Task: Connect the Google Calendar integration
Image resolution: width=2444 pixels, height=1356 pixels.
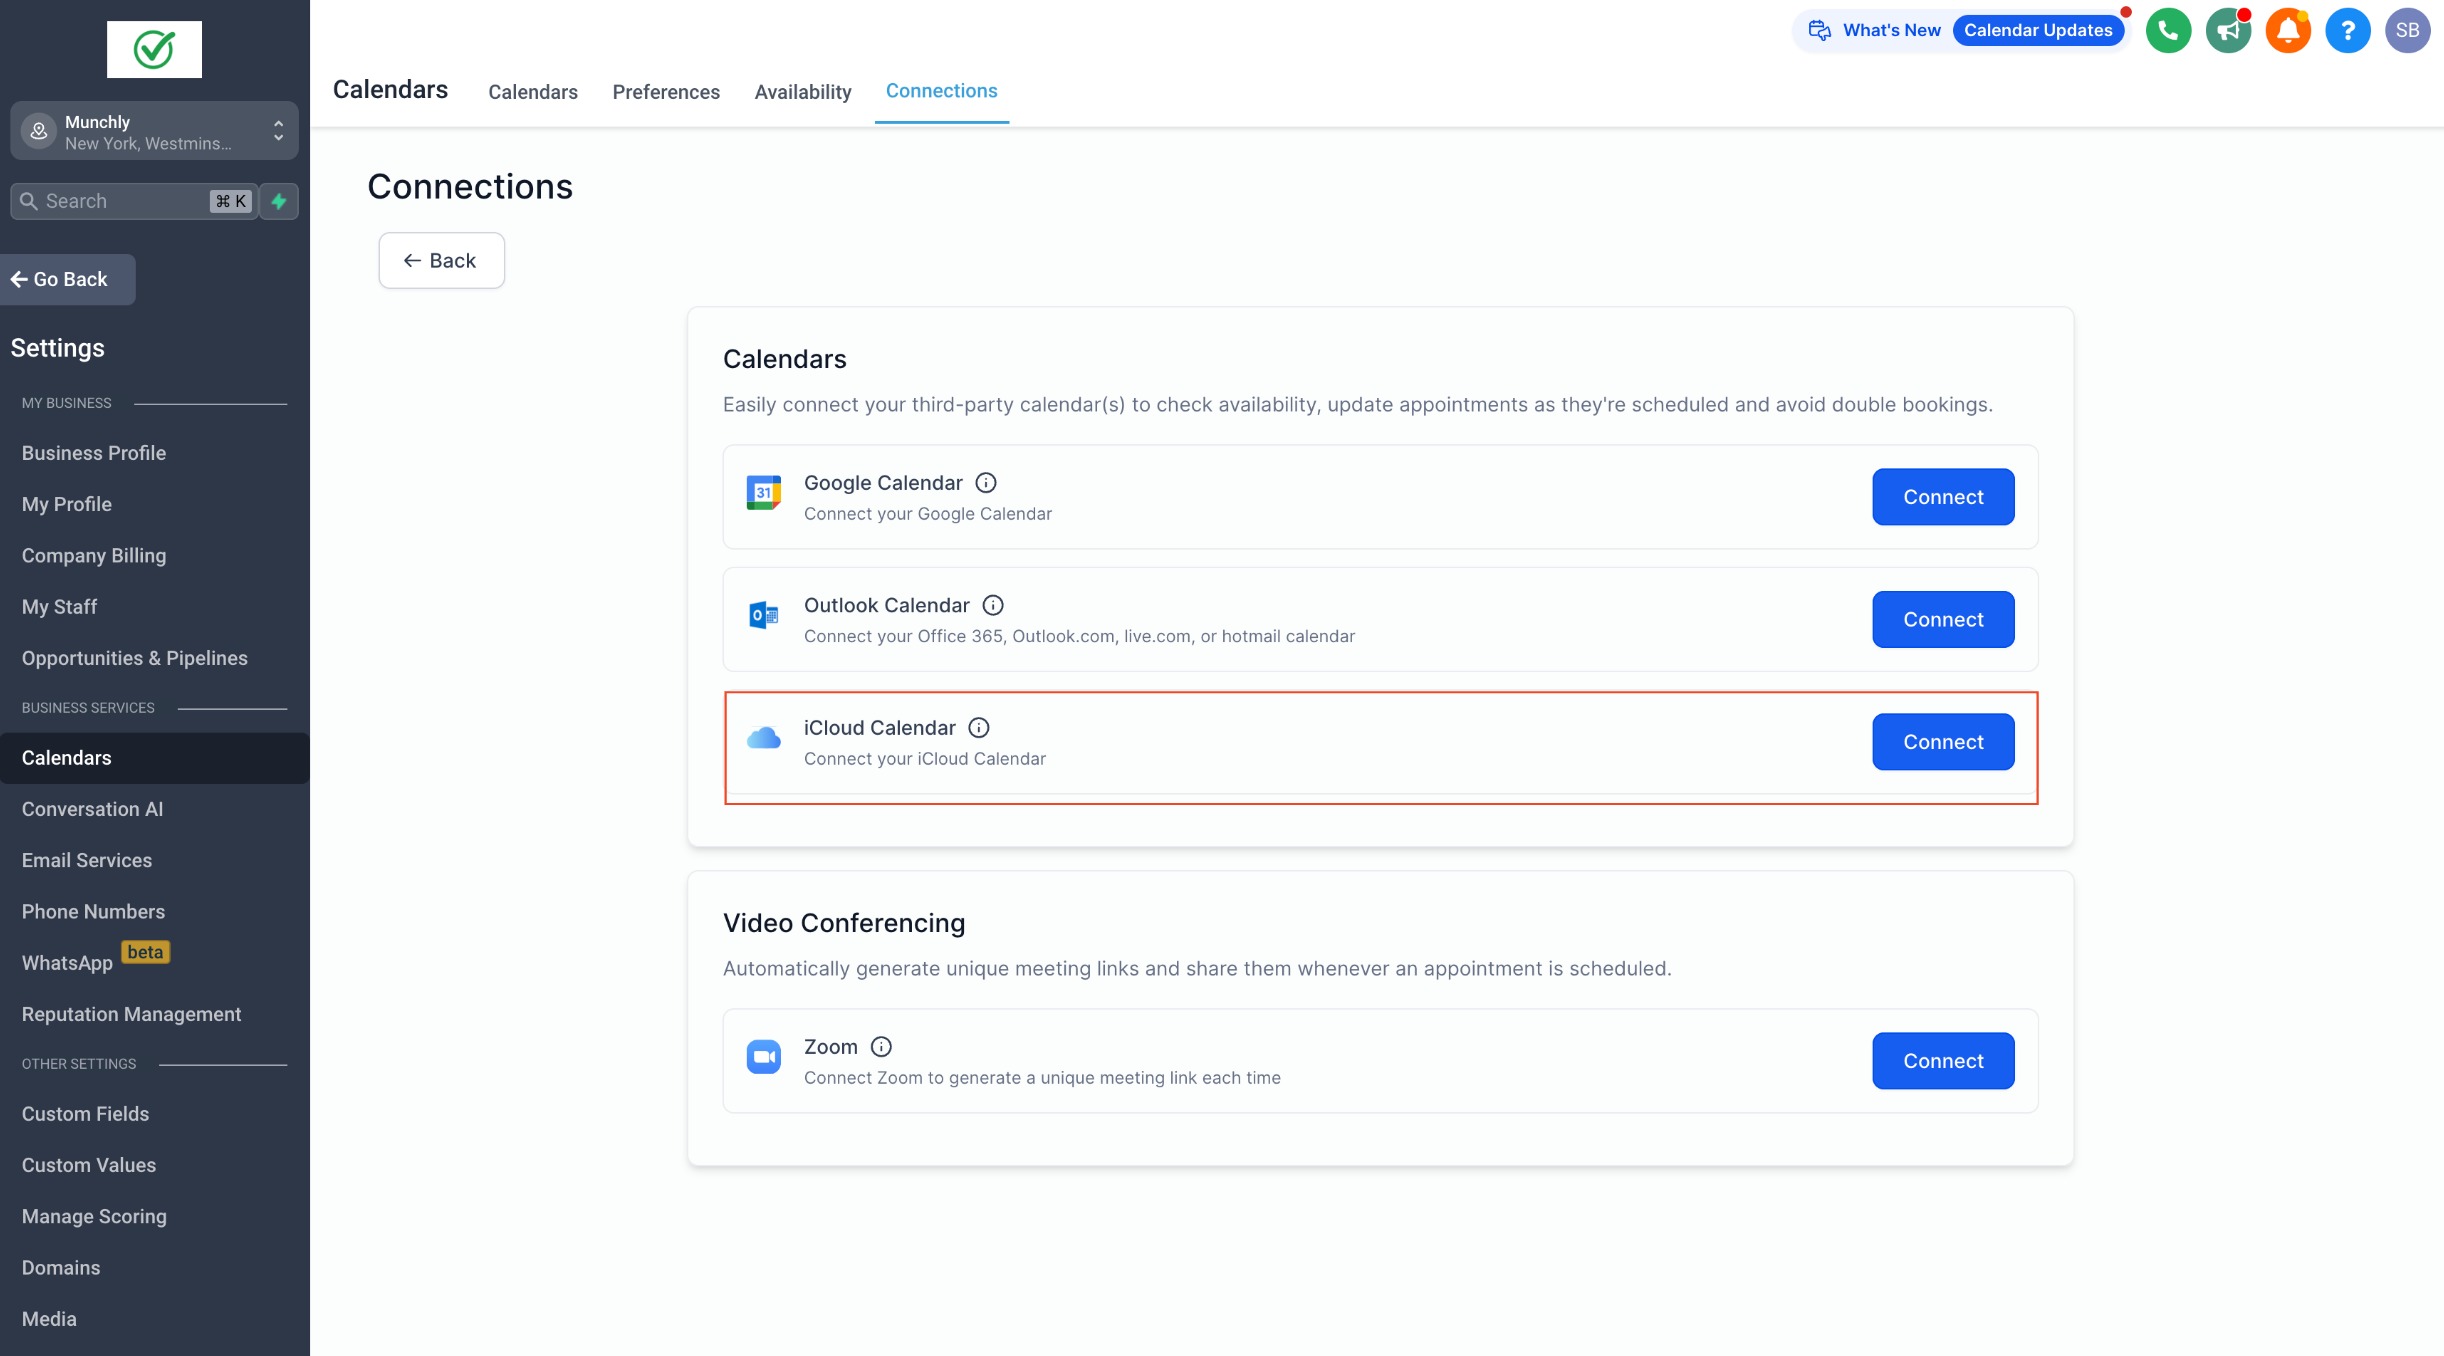Action: point(1942,497)
